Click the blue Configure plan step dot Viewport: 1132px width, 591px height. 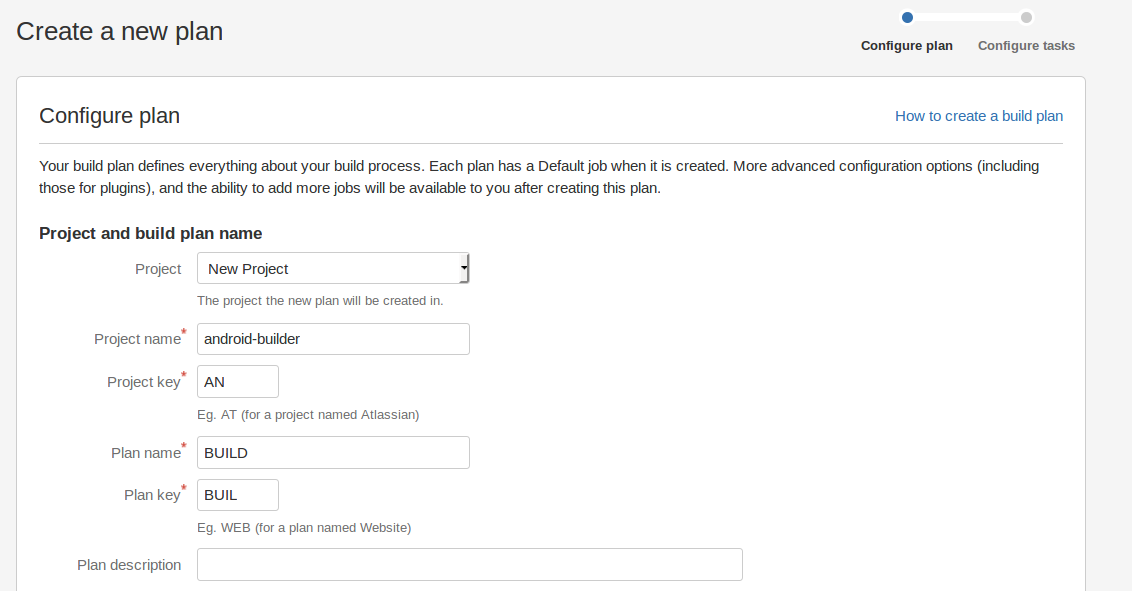907,17
